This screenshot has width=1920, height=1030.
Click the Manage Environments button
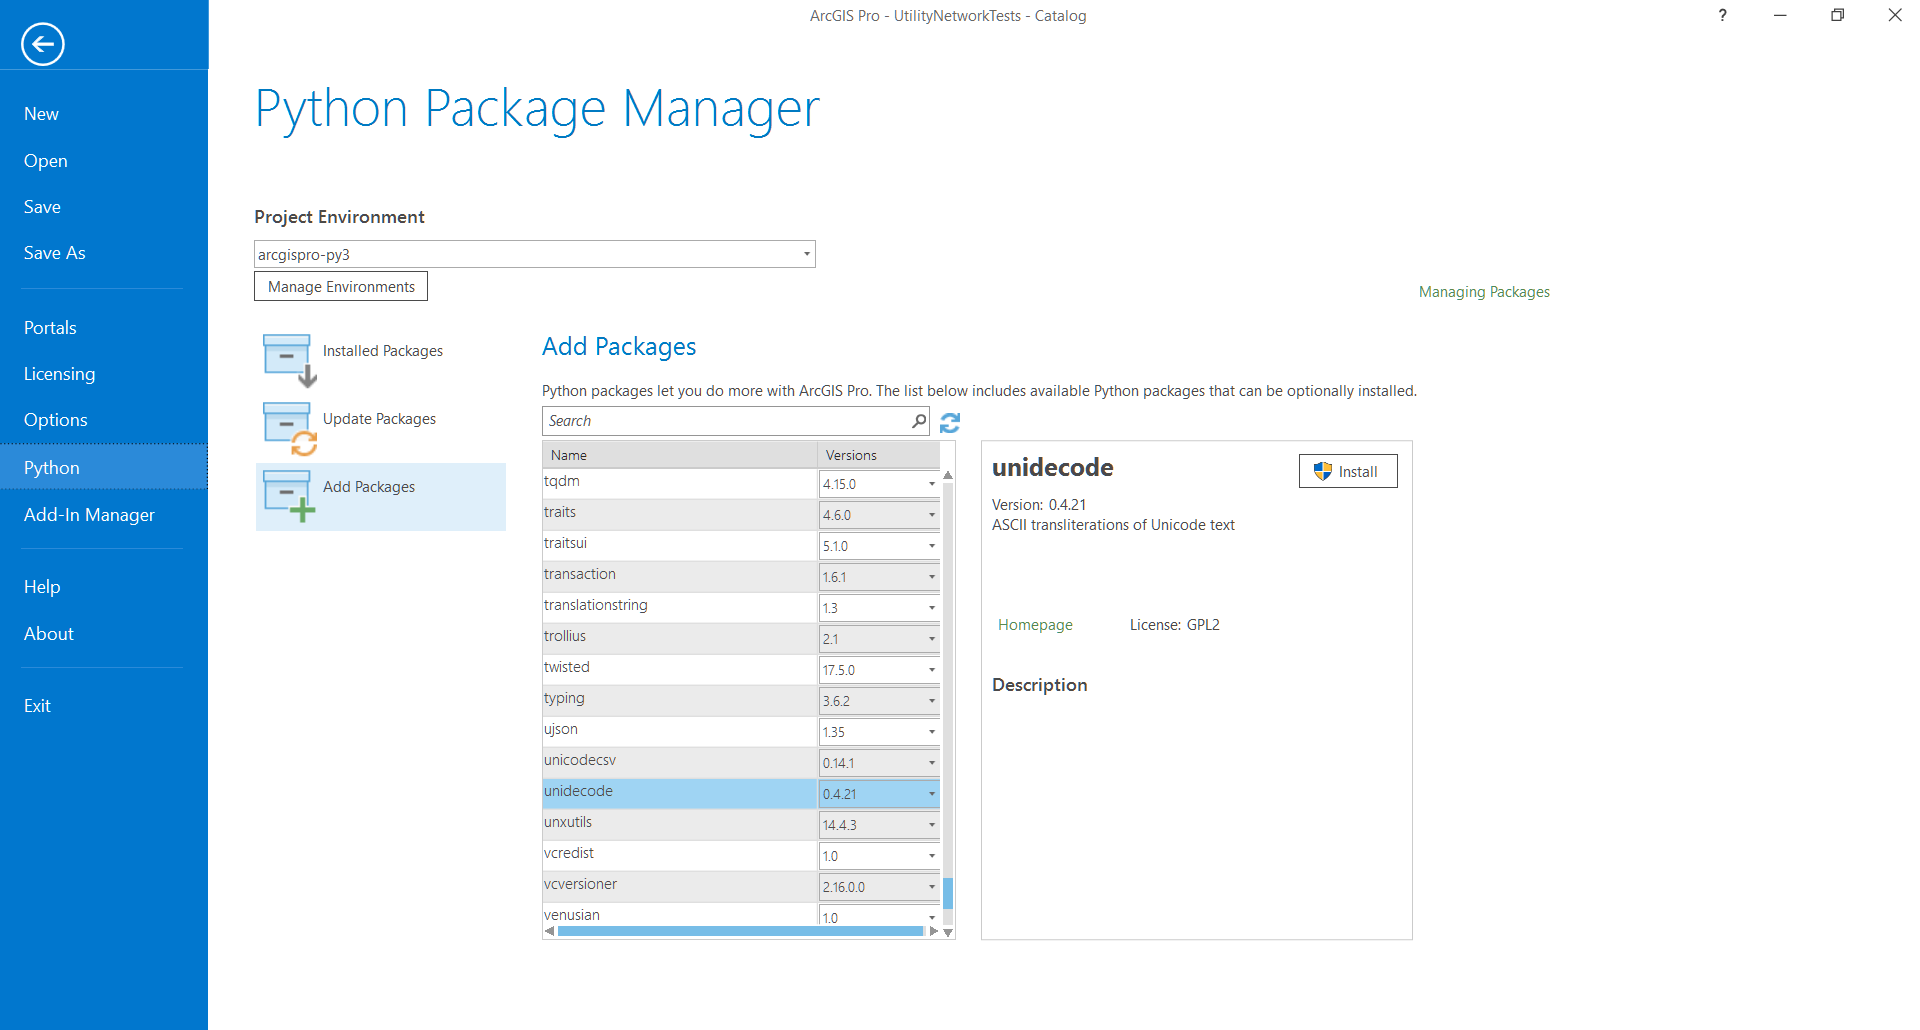coord(341,287)
